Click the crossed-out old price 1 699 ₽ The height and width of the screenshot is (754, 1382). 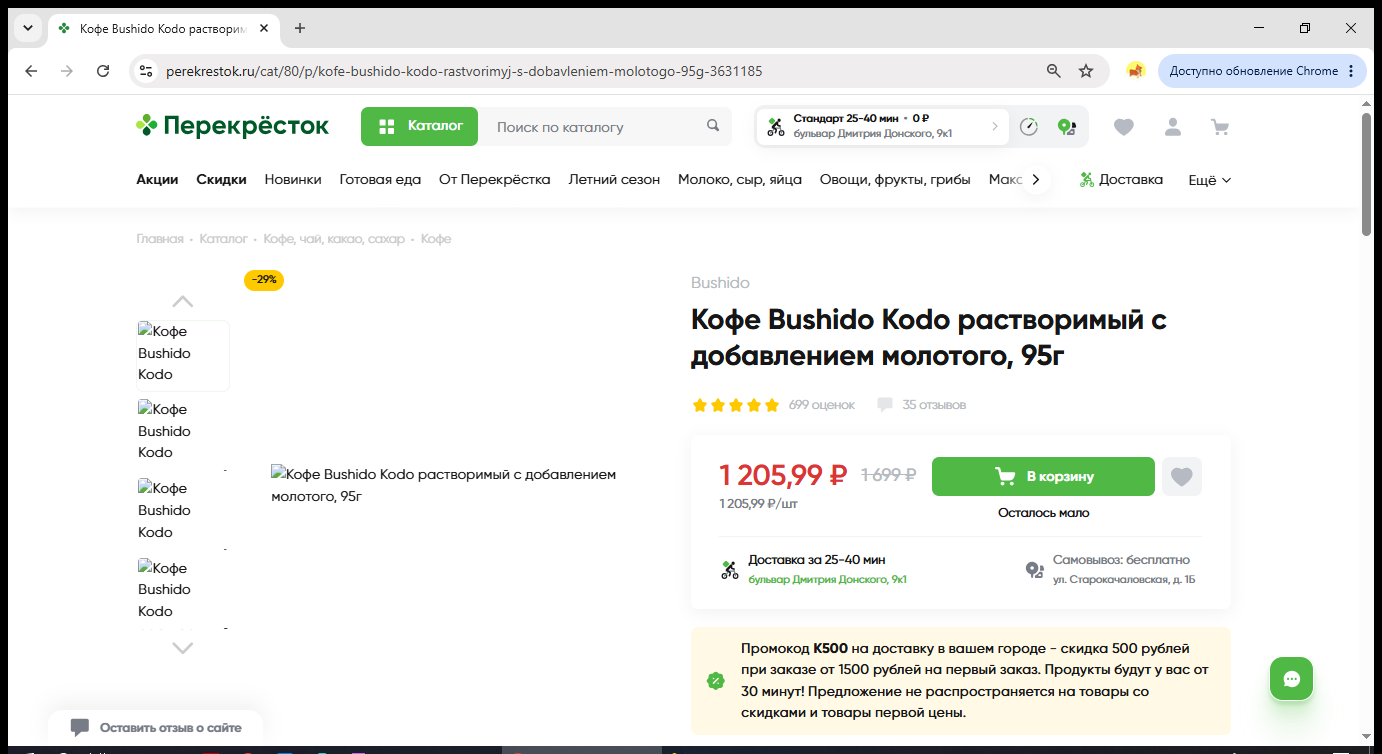click(888, 476)
